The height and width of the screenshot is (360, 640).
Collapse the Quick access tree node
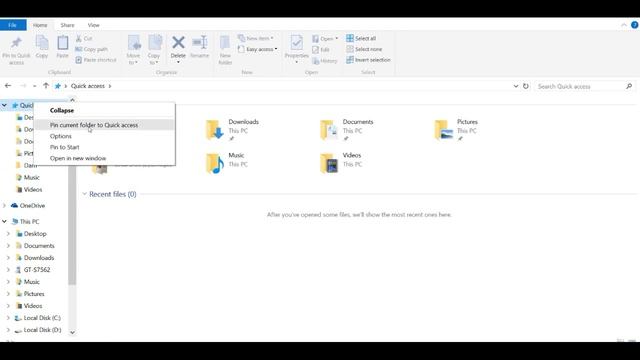coord(4,105)
